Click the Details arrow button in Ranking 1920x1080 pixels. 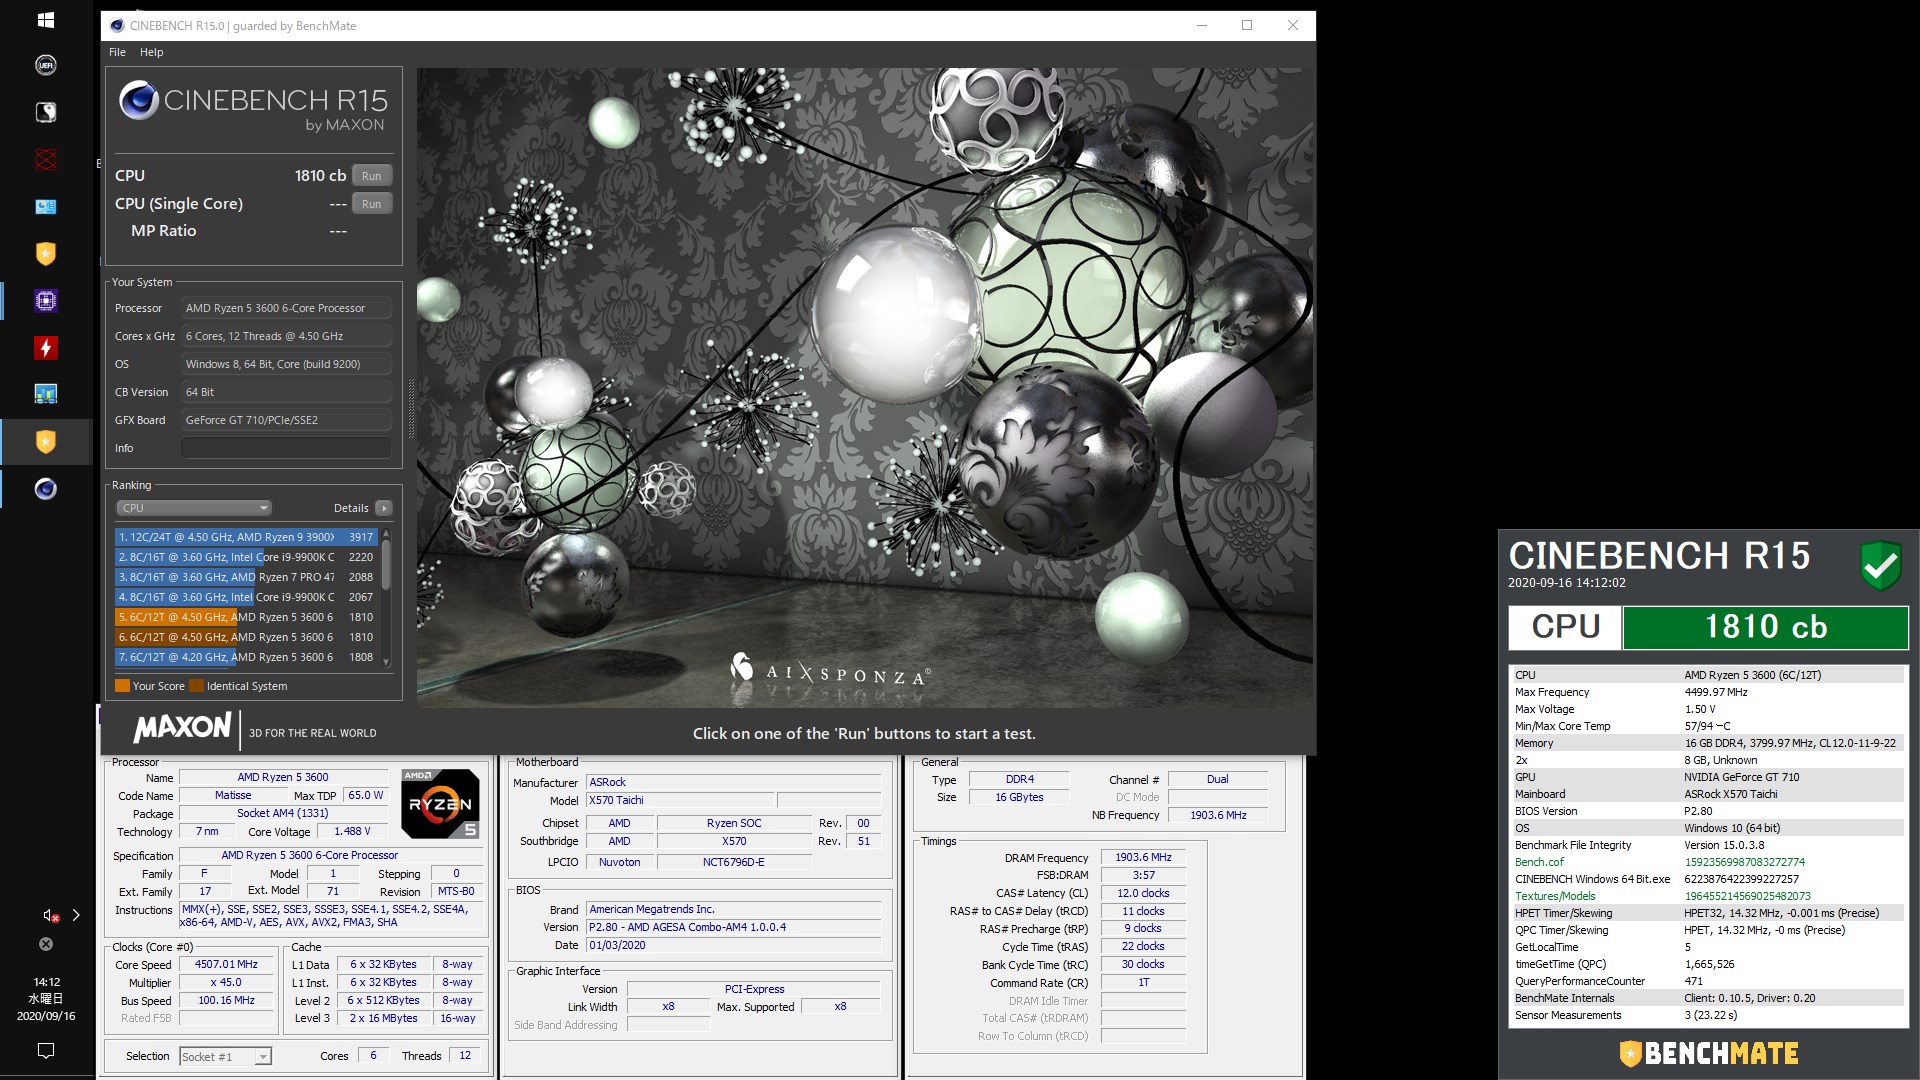(x=384, y=508)
